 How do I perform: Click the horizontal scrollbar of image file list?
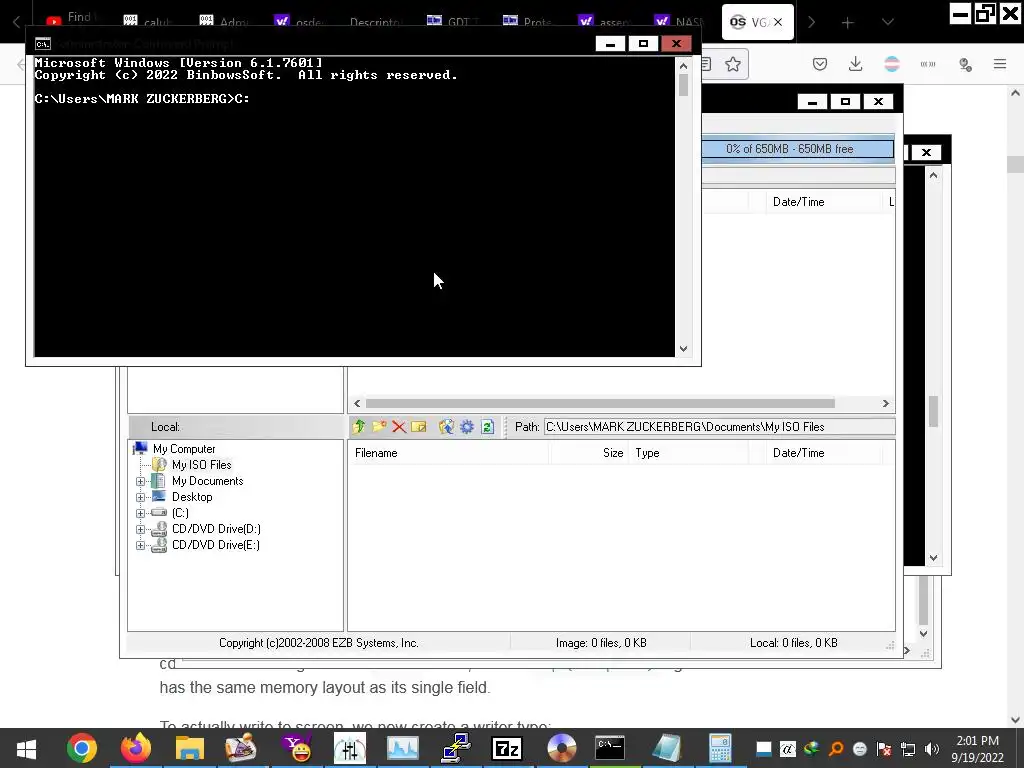coord(600,403)
